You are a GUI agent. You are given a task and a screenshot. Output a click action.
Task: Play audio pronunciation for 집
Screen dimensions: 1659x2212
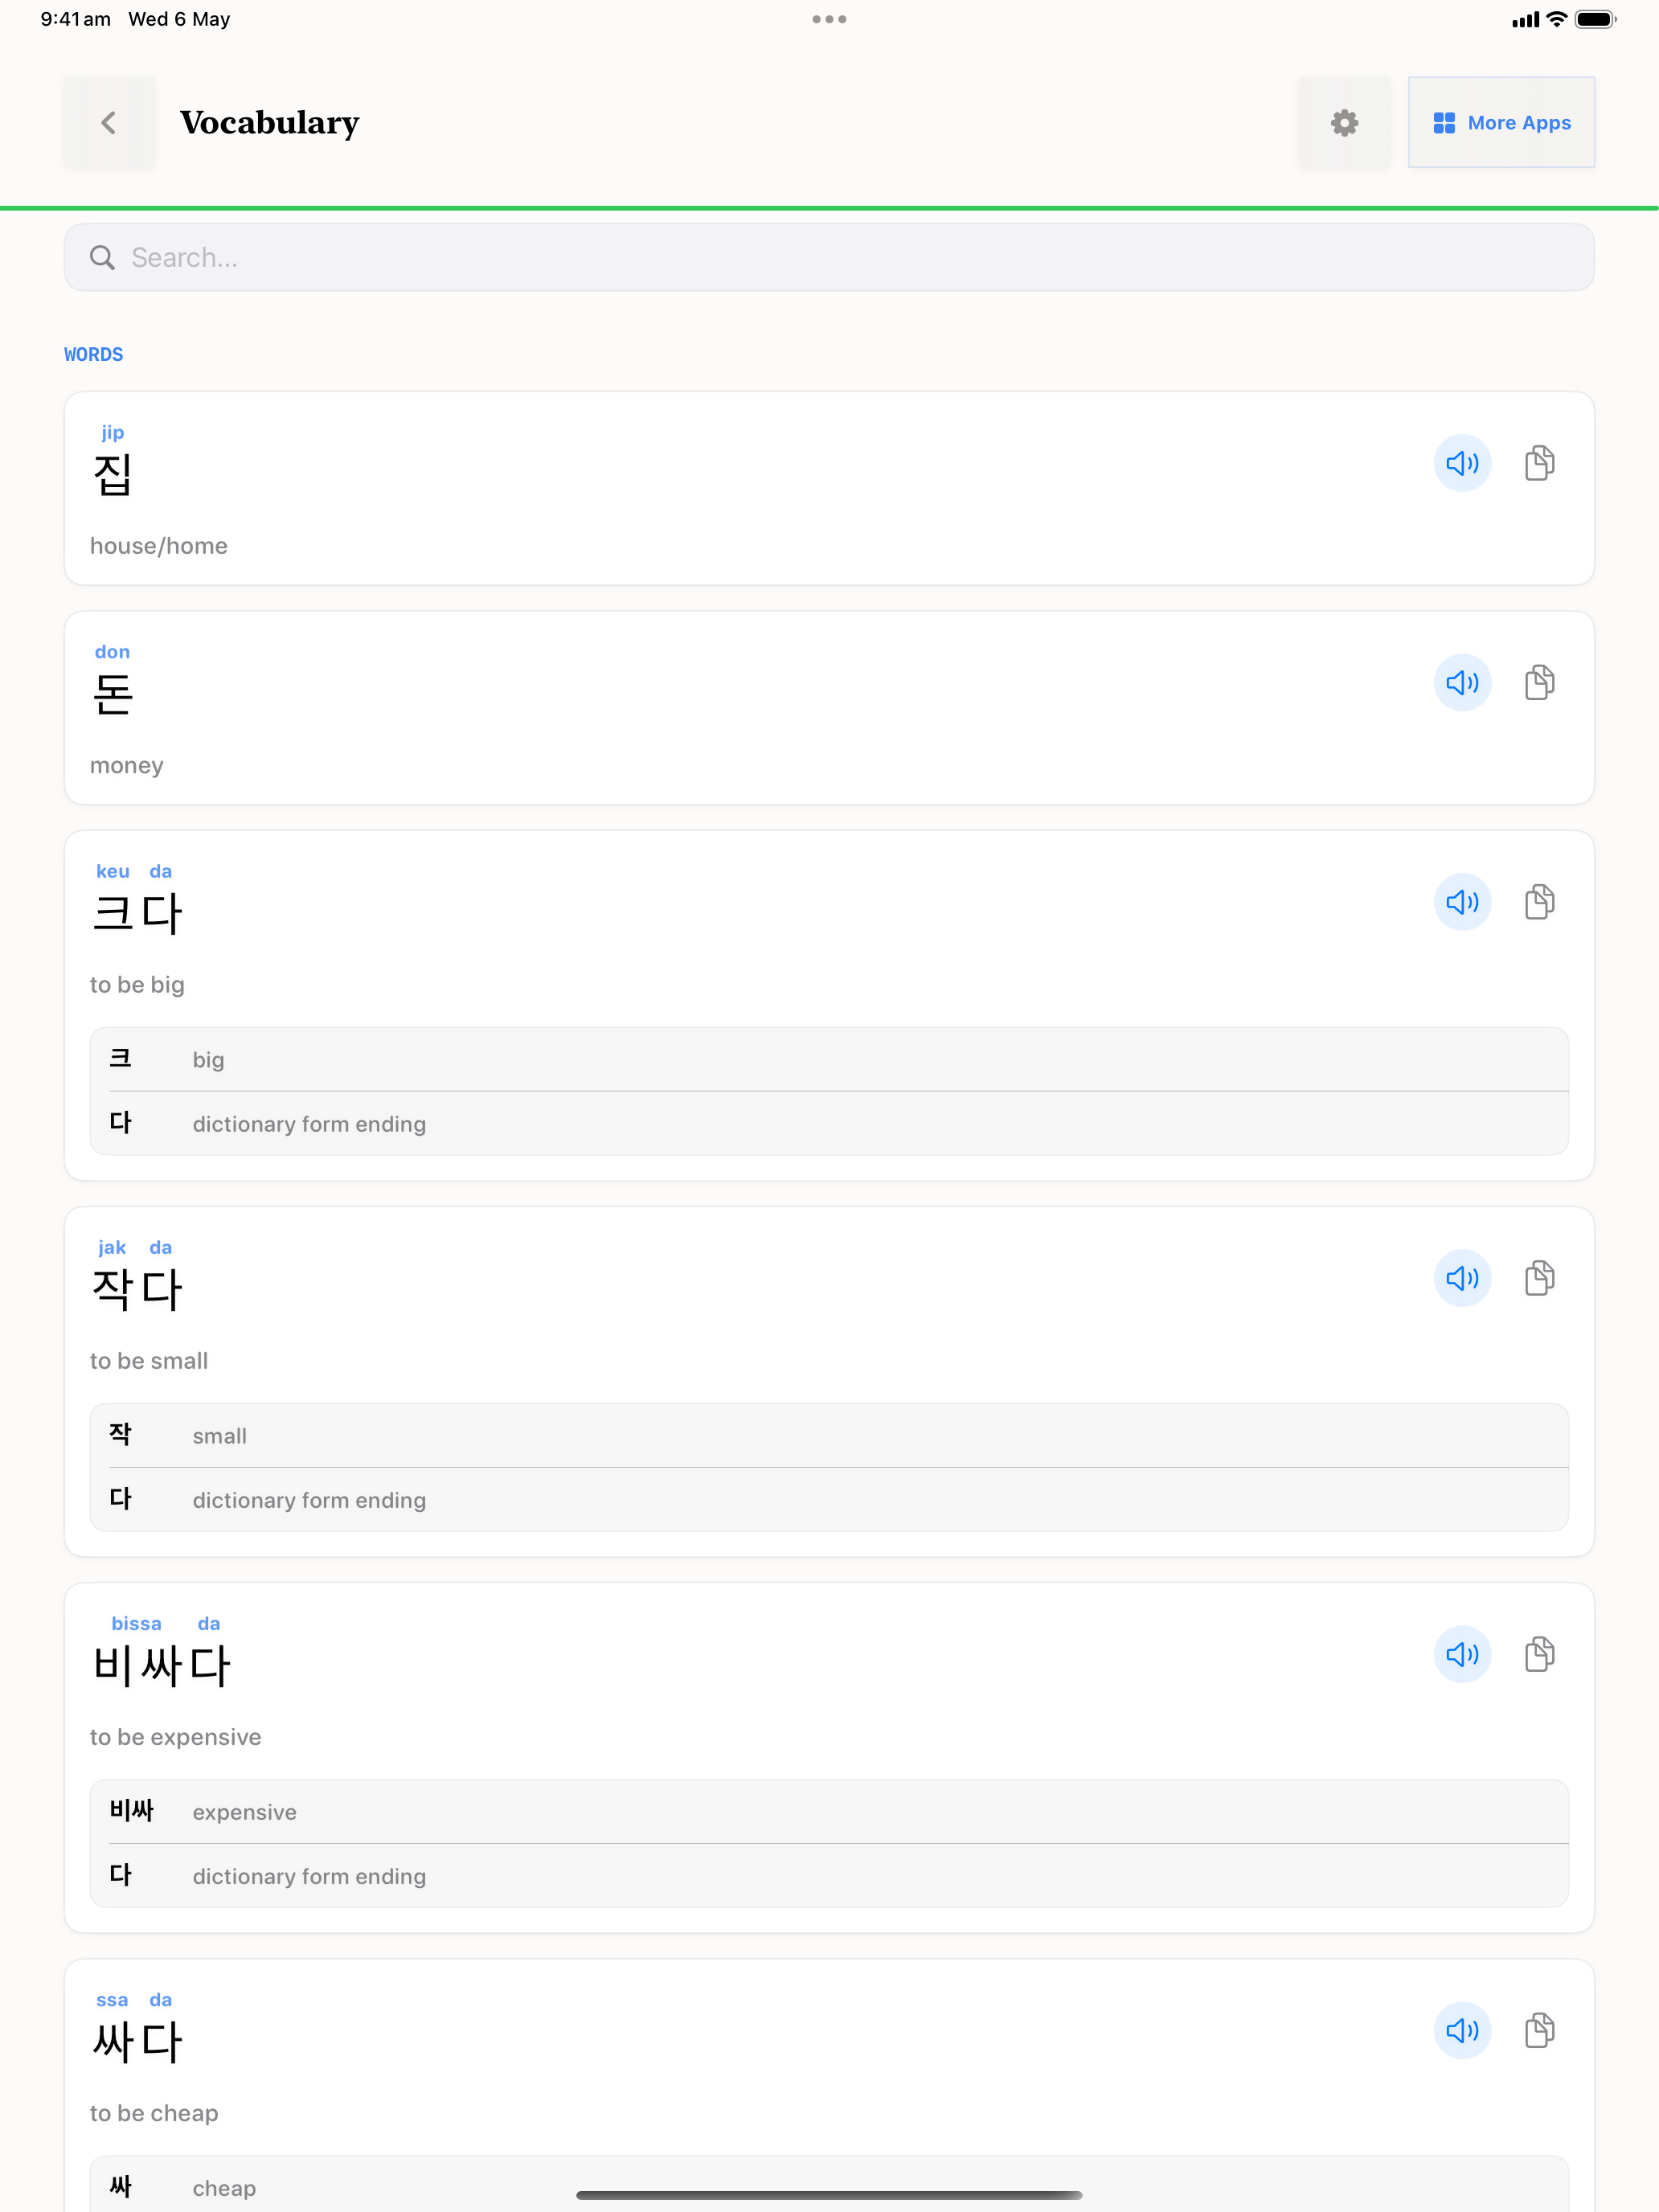(1462, 463)
